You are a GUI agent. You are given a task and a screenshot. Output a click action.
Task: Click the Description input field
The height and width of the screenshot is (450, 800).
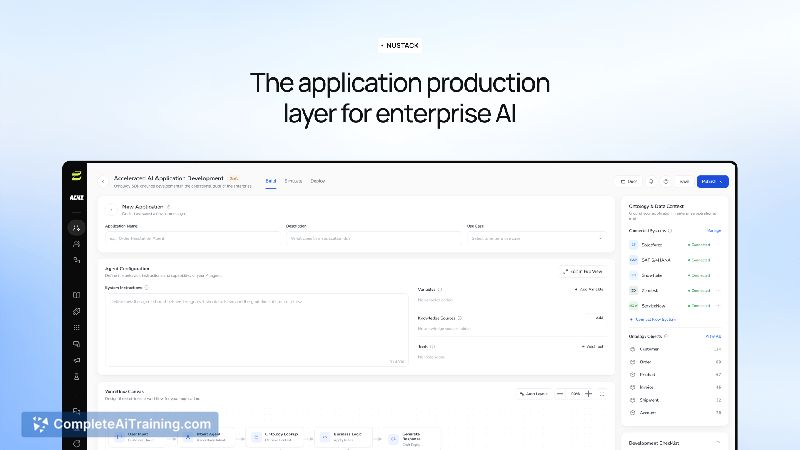(373, 238)
